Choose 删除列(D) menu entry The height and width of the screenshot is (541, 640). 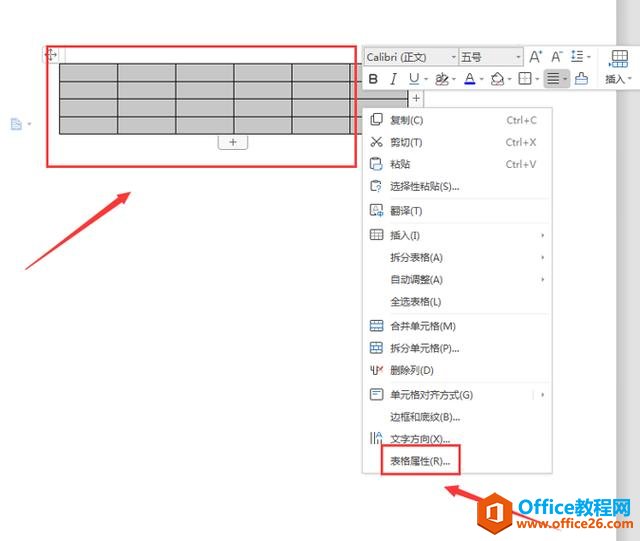click(x=457, y=370)
